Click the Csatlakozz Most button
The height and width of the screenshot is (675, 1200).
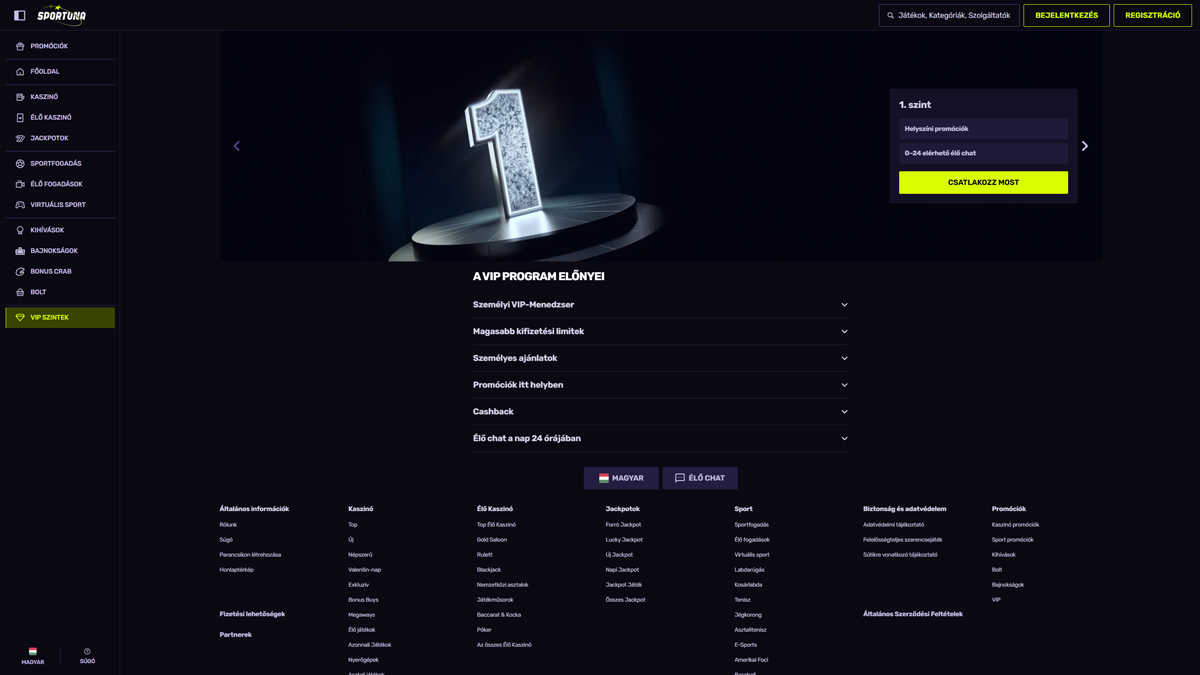[x=983, y=182]
